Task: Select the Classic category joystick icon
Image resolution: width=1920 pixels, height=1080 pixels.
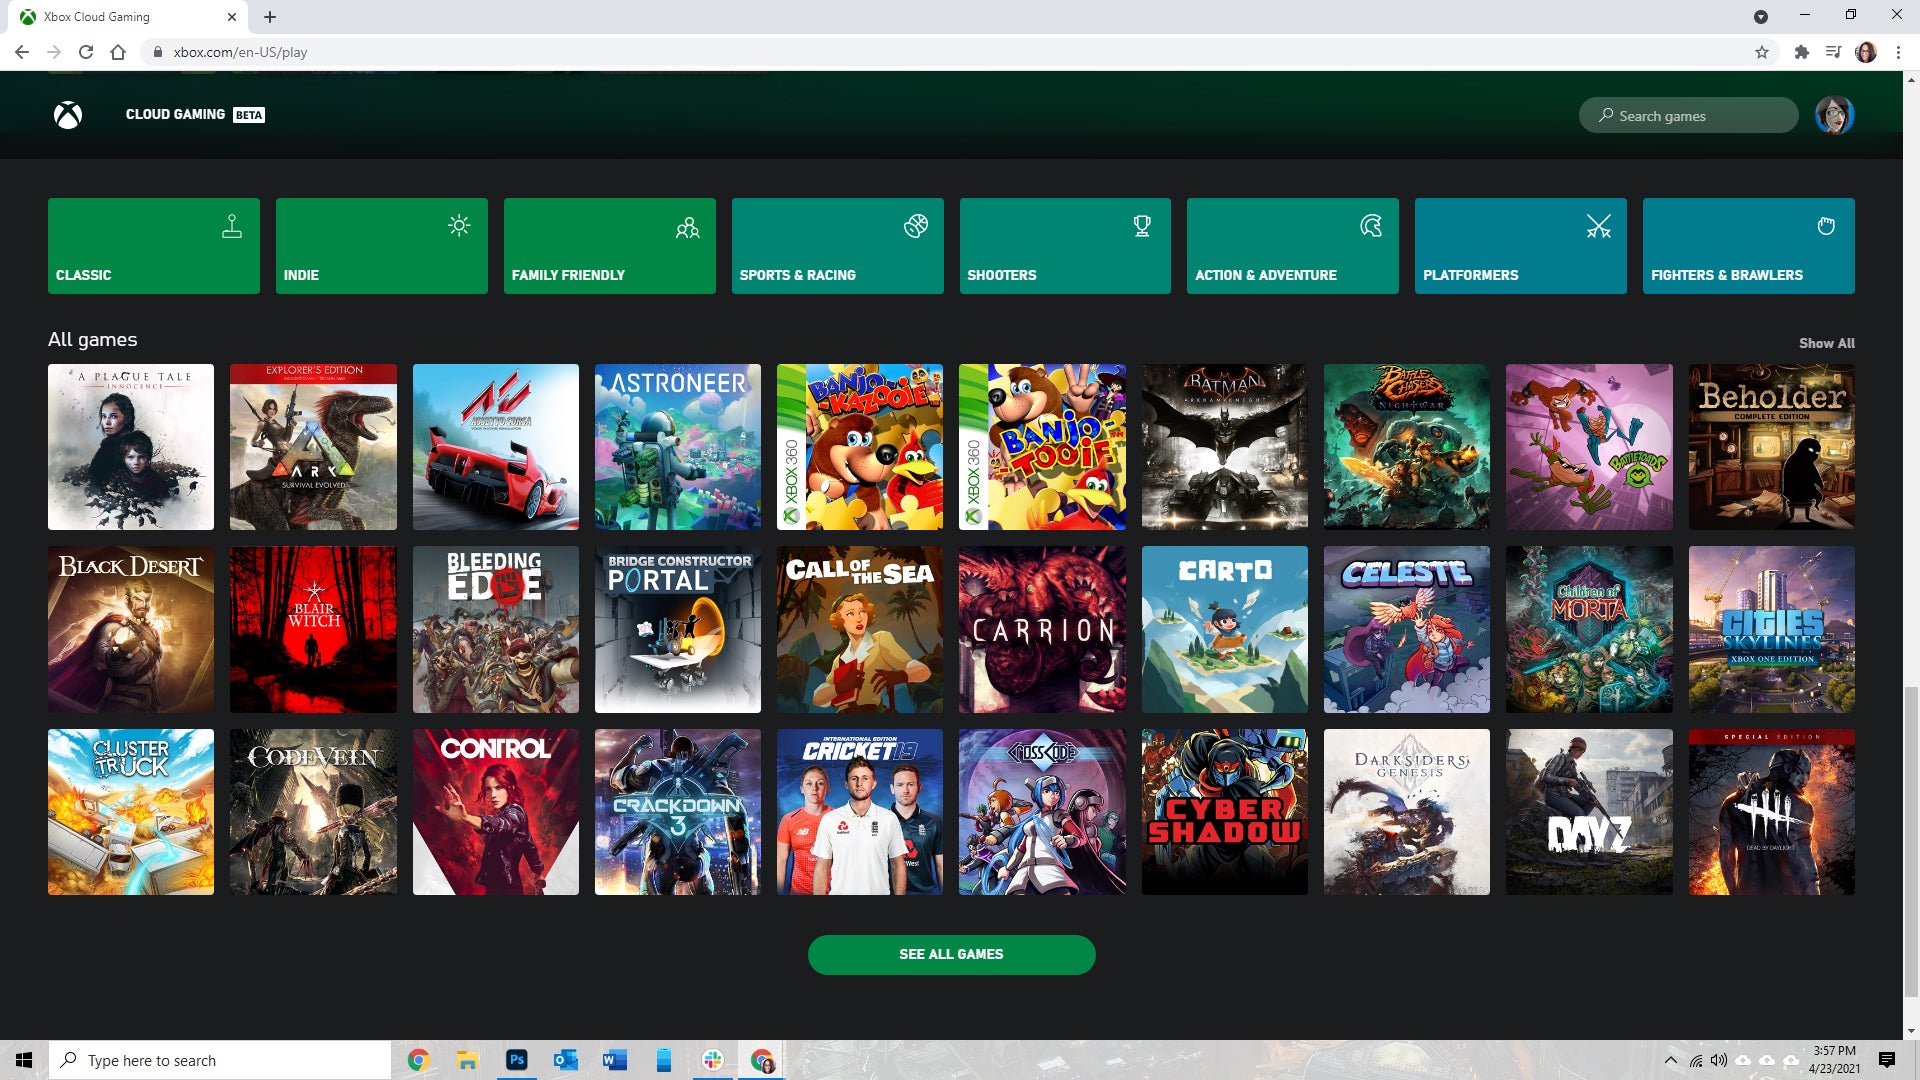Action: [x=232, y=226]
